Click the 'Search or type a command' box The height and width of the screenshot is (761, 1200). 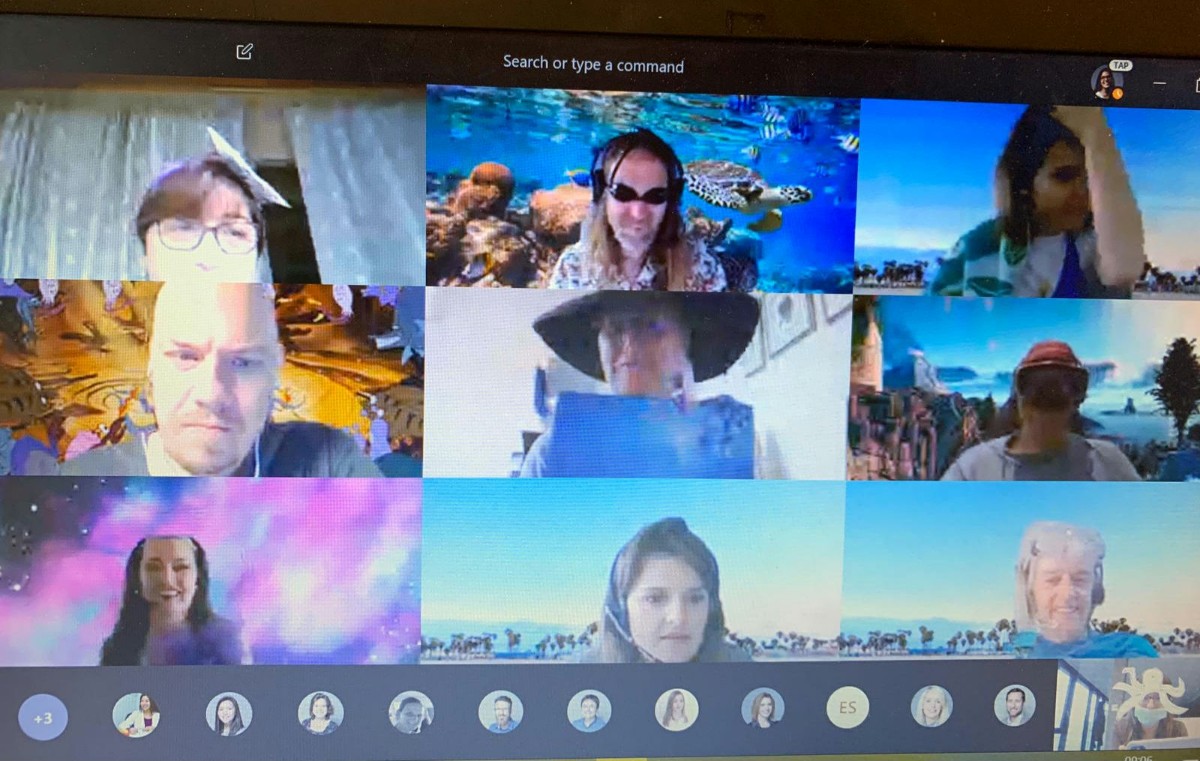(x=593, y=64)
